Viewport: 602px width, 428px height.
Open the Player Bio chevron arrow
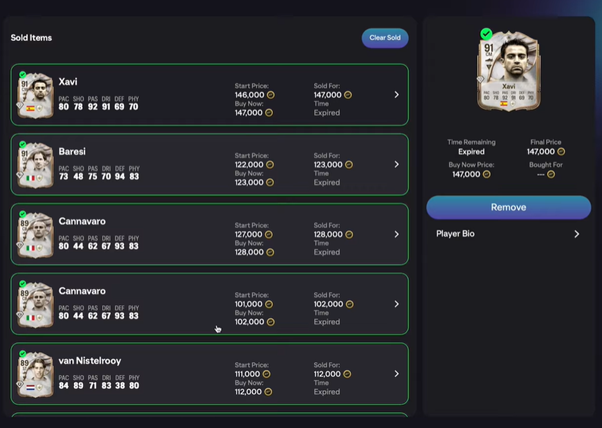point(576,234)
